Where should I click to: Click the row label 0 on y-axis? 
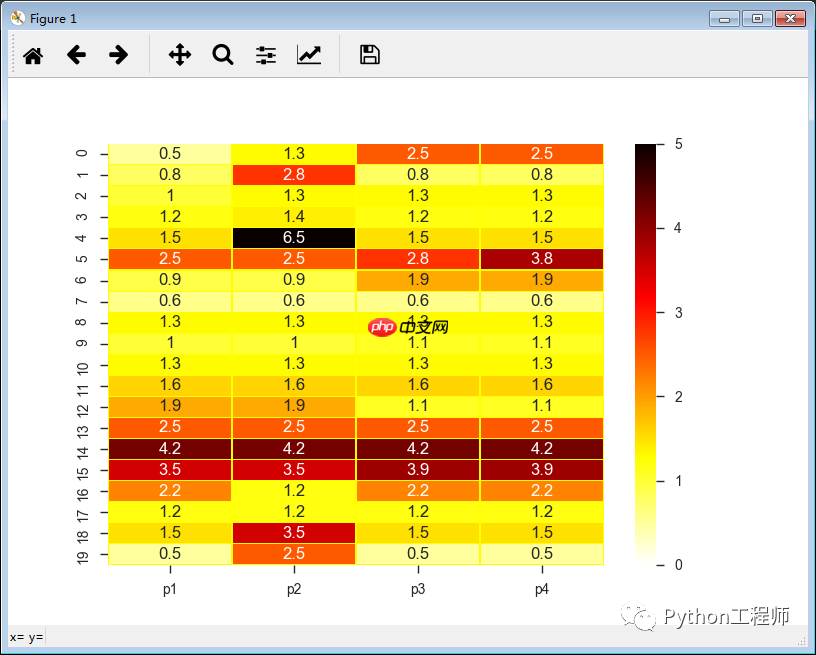[82, 153]
